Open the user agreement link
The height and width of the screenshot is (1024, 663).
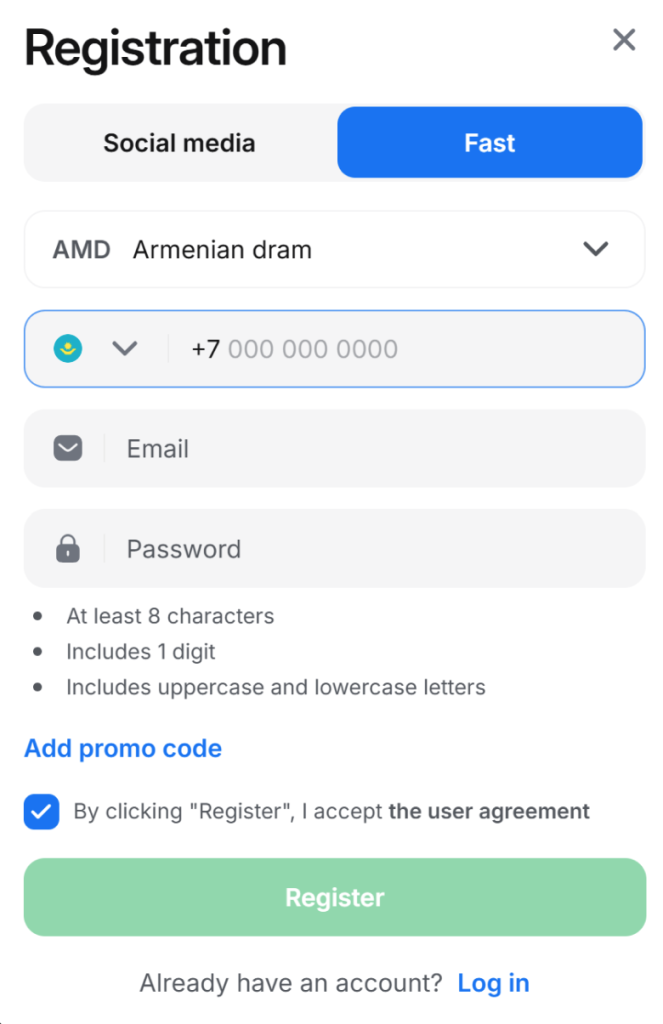point(489,811)
